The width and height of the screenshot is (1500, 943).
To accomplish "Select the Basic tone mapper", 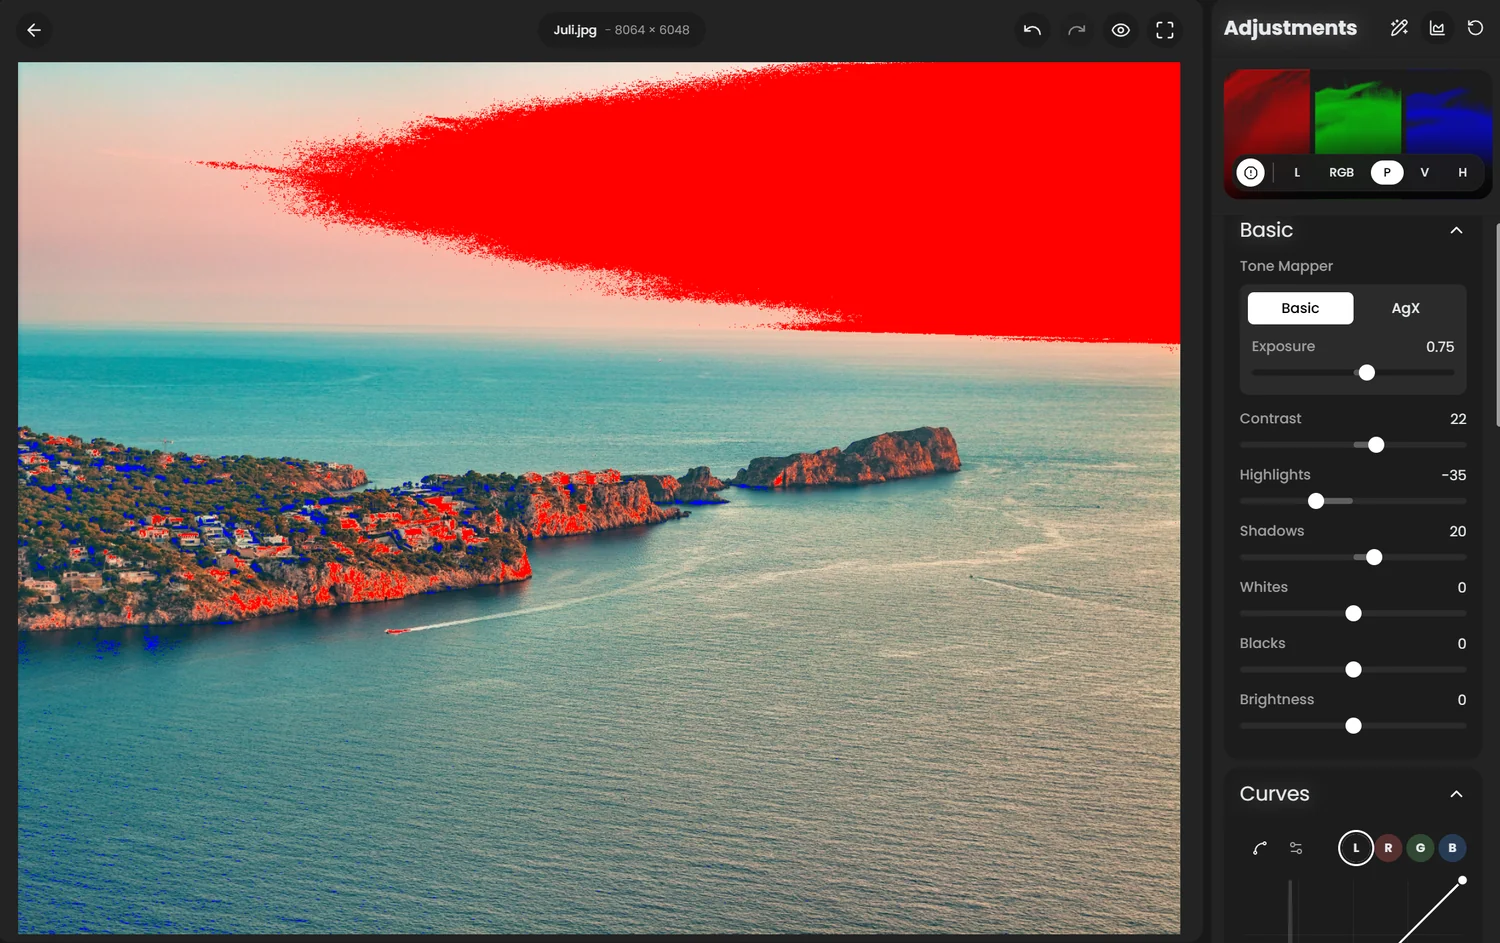I will [x=1300, y=308].
